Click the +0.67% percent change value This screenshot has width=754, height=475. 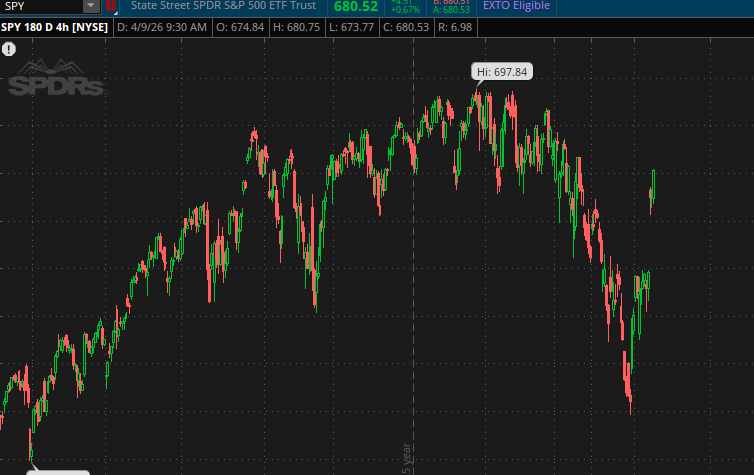click(405, 10)
